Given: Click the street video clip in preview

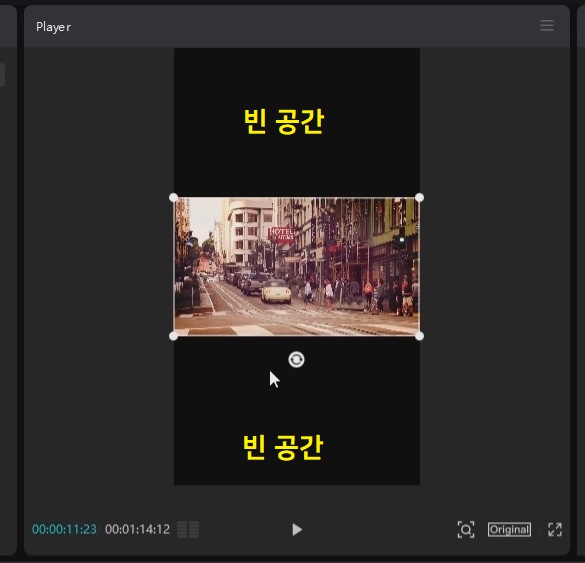Looking at the screenshot, I should tap(297, 267).
